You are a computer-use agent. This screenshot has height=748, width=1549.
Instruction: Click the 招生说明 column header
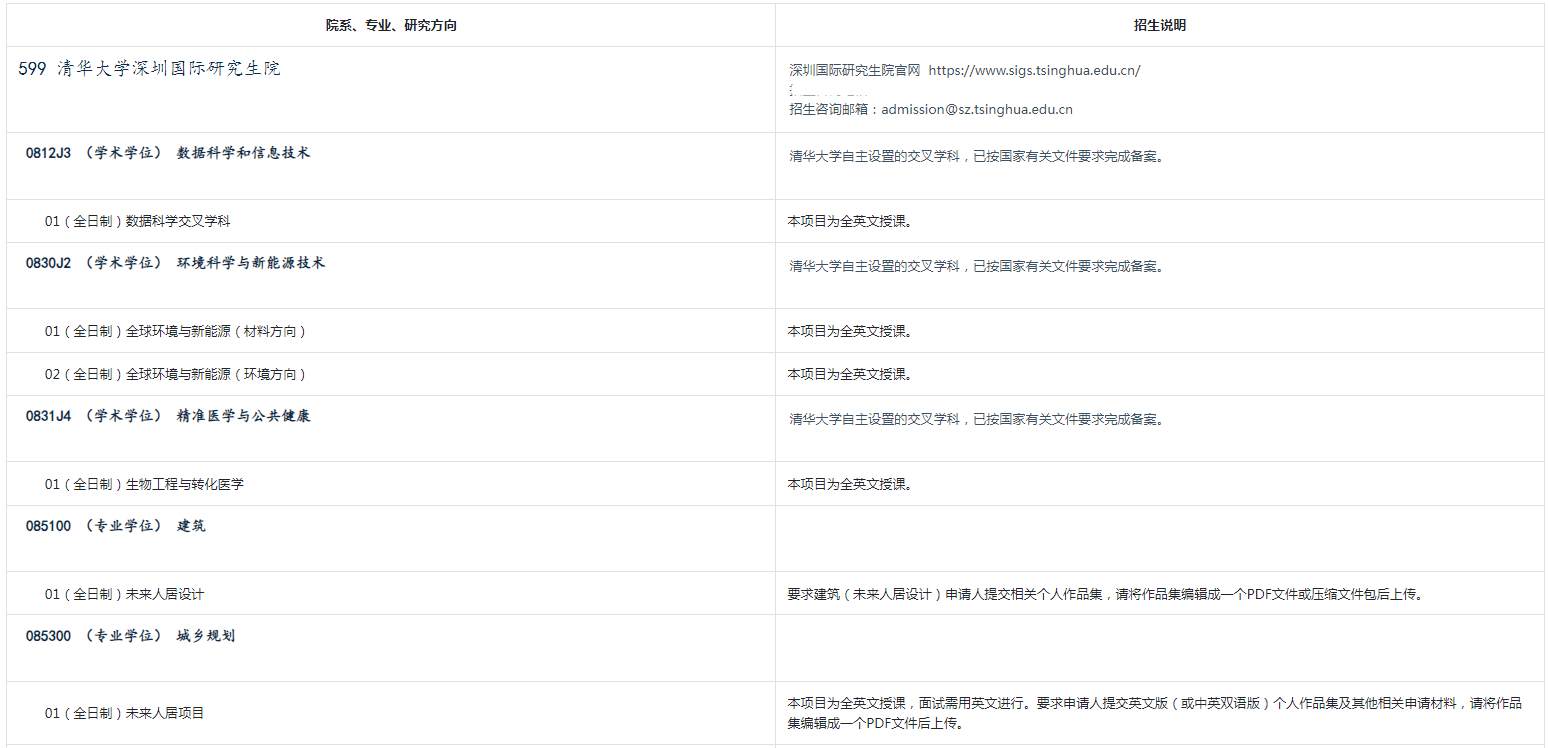pos(1159,26)
